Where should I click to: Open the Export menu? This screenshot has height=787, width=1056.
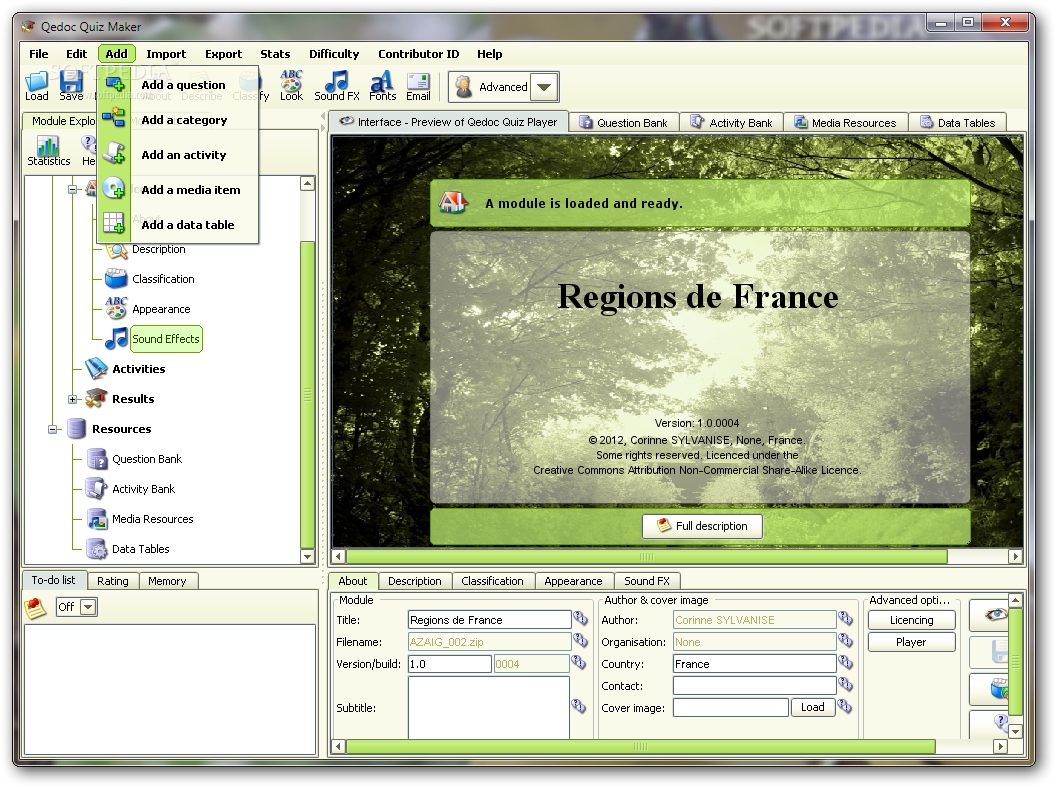[224, 54]
